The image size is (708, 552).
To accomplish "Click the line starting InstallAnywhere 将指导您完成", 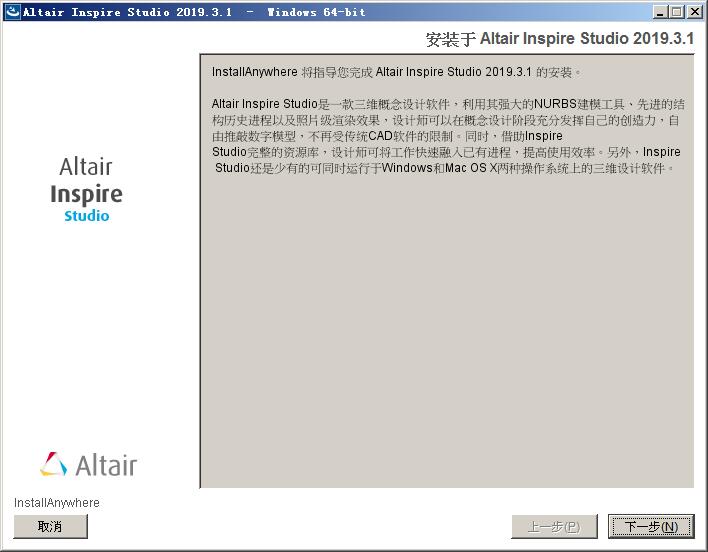I will click(396, 72).
